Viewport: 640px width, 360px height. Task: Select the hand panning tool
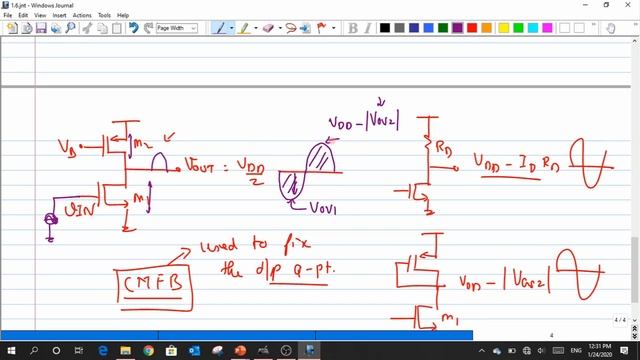click(611, 28)
